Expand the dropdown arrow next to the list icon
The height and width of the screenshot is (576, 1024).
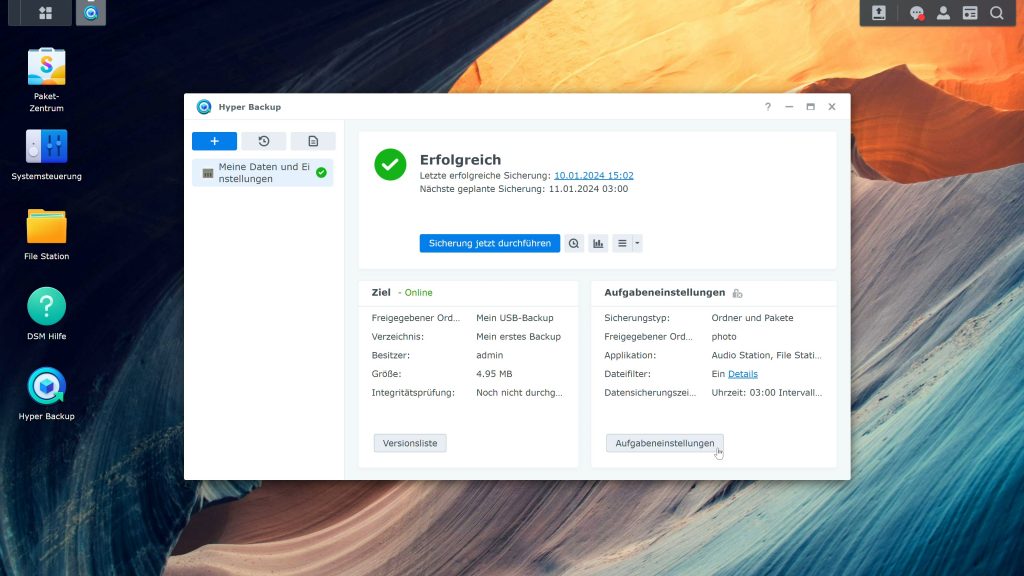[x=639, y=243]
